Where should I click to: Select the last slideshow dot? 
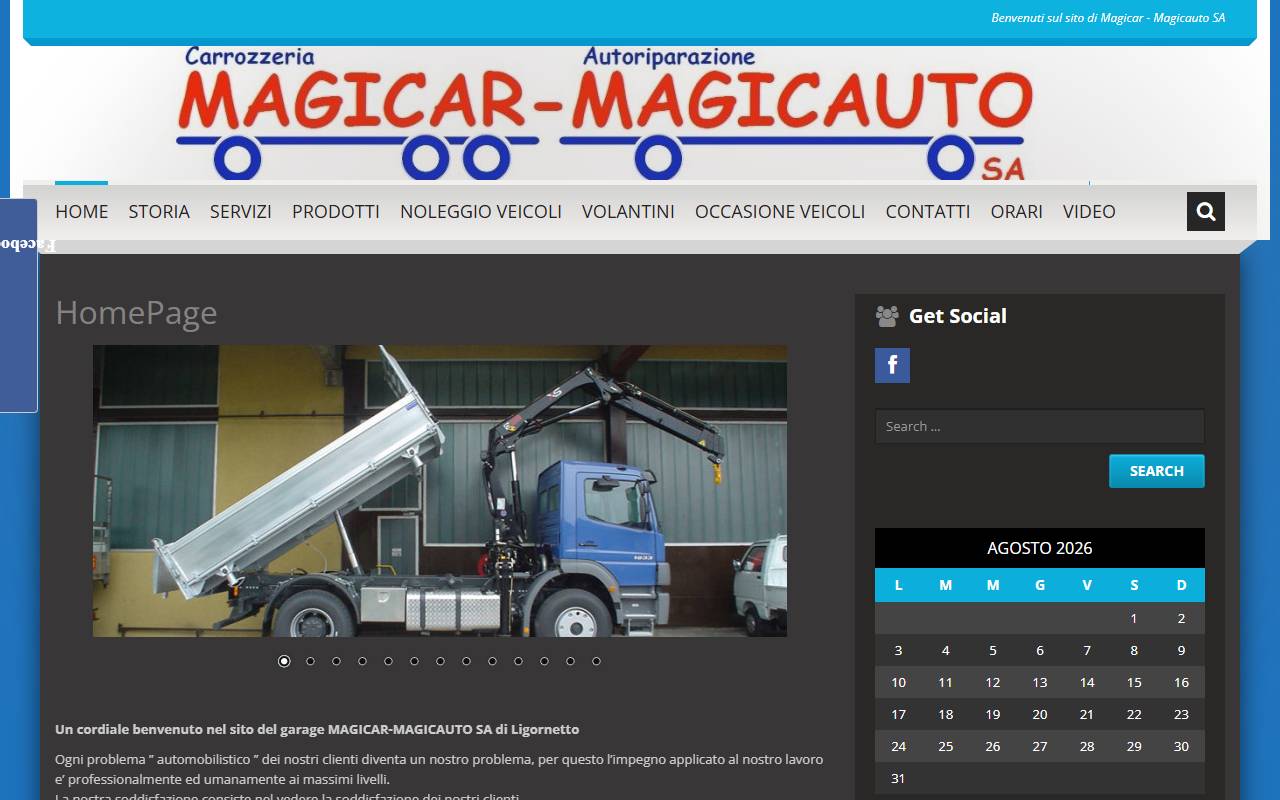(596, 661)
